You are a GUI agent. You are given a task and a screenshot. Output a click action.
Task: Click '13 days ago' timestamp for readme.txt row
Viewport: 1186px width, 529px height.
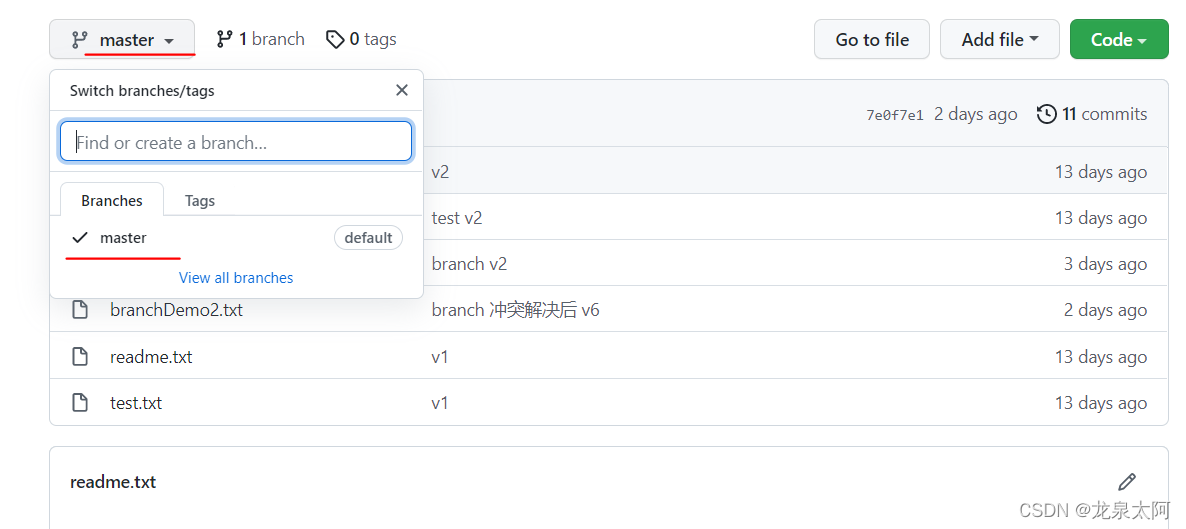[1101, 356]
